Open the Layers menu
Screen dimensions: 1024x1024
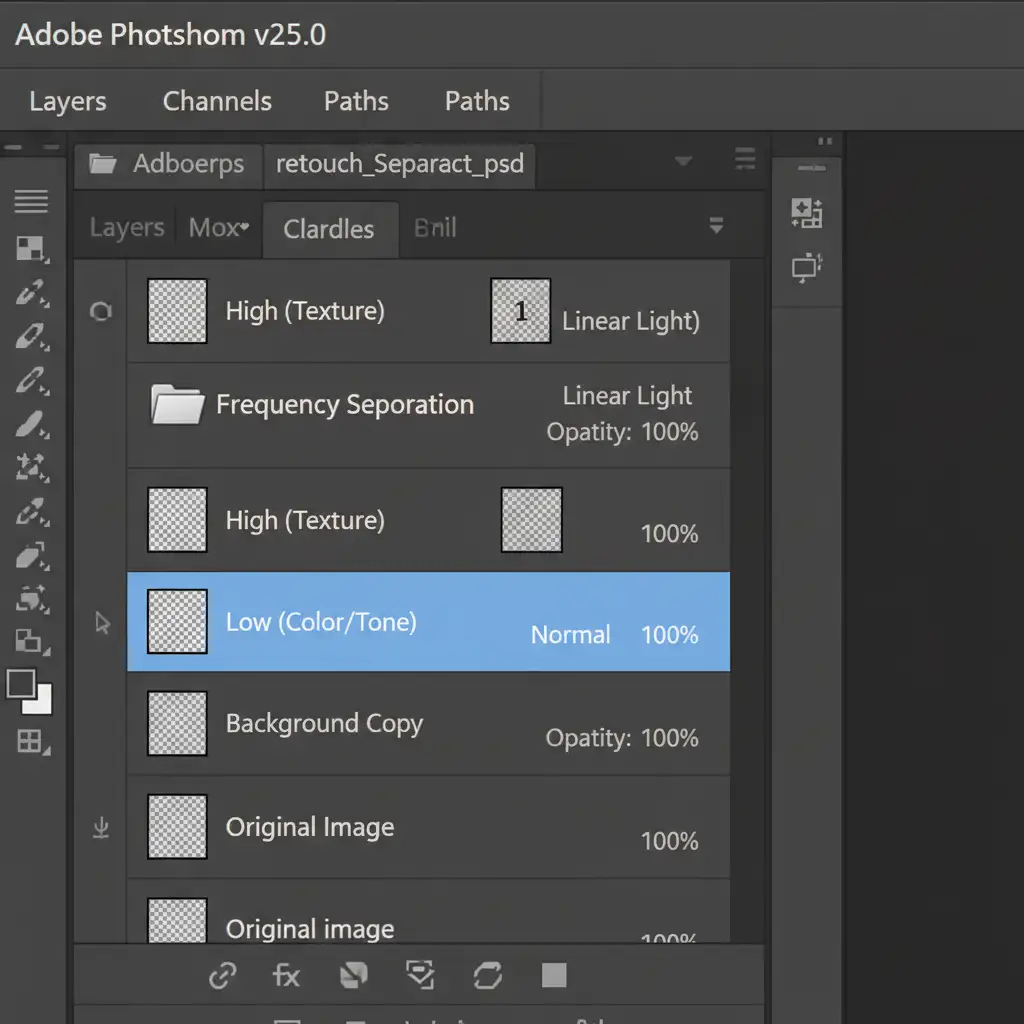[x=67, y=100]
